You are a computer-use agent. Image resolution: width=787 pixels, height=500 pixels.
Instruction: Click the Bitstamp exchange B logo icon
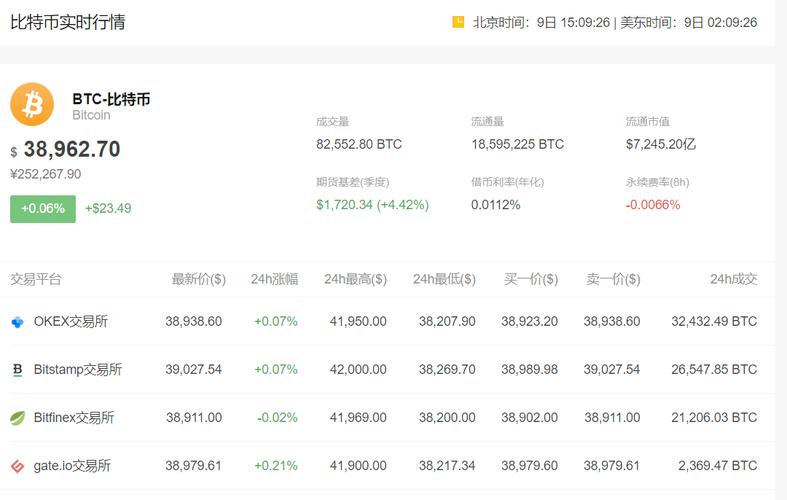tap(18, 370)
